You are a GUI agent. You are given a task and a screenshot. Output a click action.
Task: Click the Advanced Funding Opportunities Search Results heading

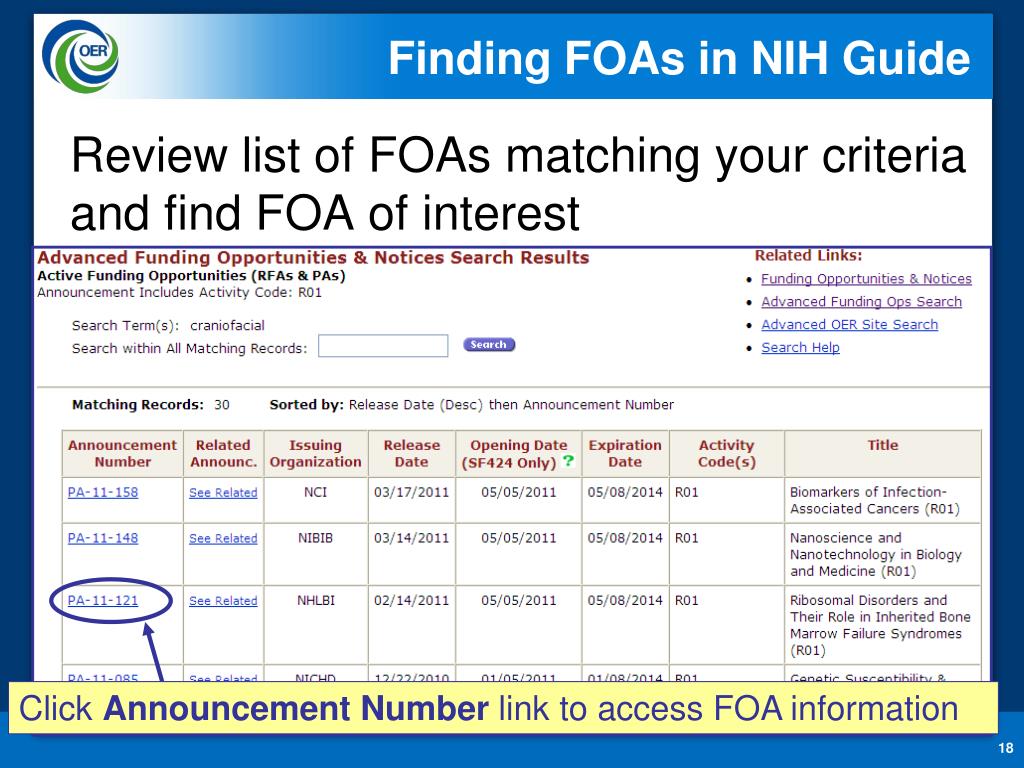[x=313, y=257]
